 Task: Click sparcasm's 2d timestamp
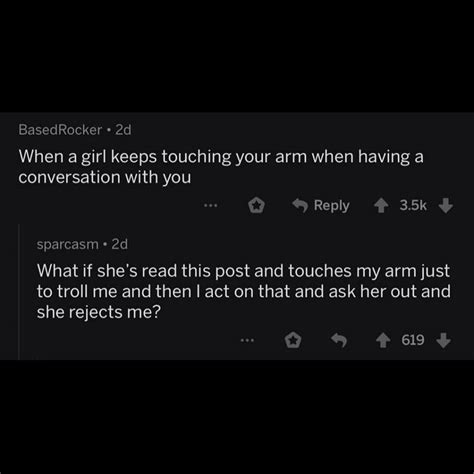(x=120, y=244)
